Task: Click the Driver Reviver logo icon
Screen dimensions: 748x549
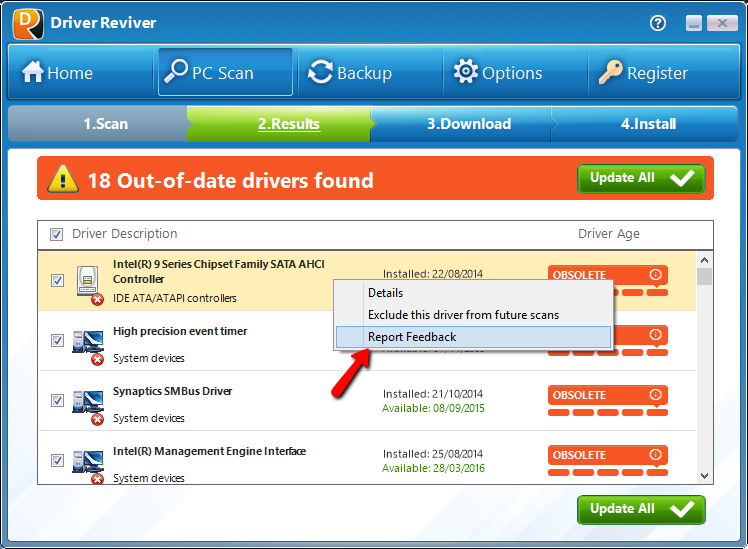Action: (x=28, y=24)
